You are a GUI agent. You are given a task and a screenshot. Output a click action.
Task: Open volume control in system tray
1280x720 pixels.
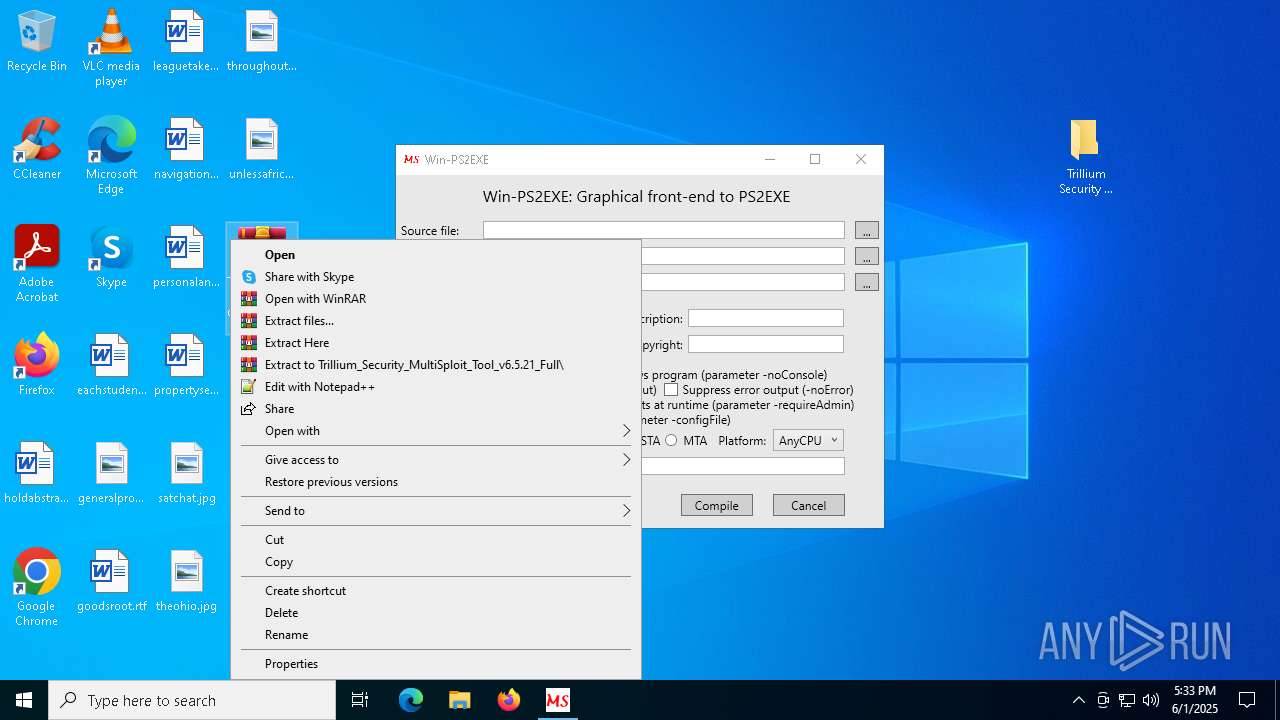1151,700
